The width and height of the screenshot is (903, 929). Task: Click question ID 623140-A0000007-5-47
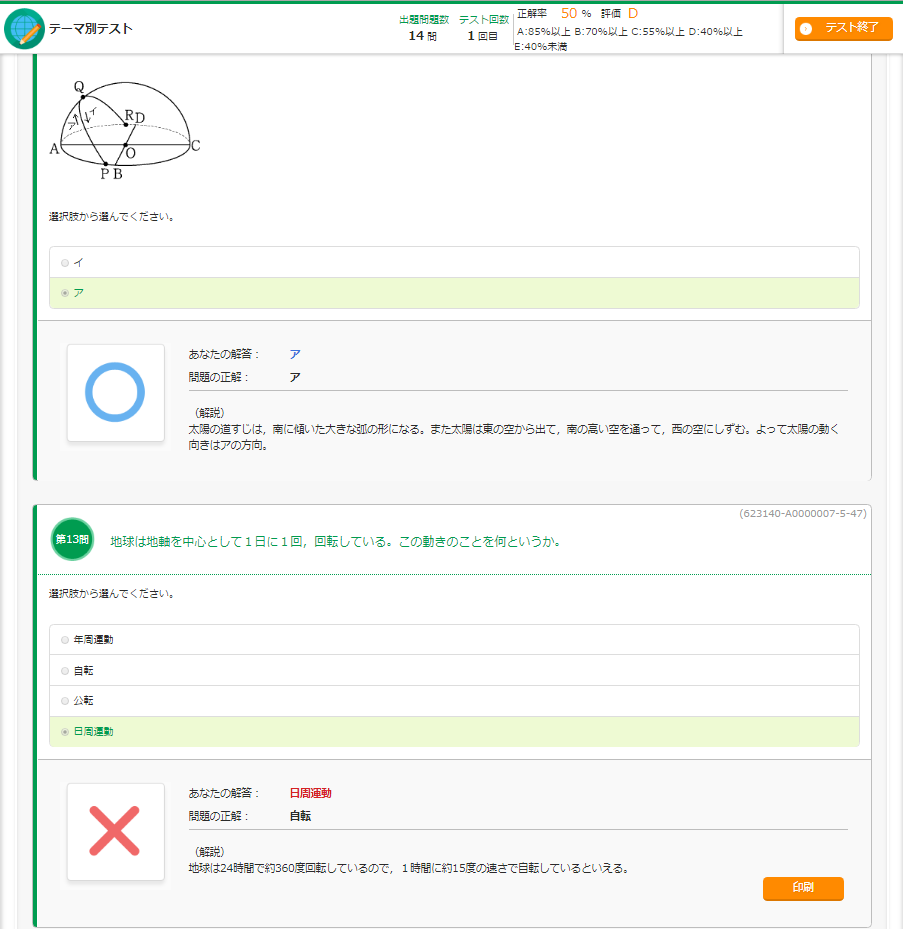(802, 514)
